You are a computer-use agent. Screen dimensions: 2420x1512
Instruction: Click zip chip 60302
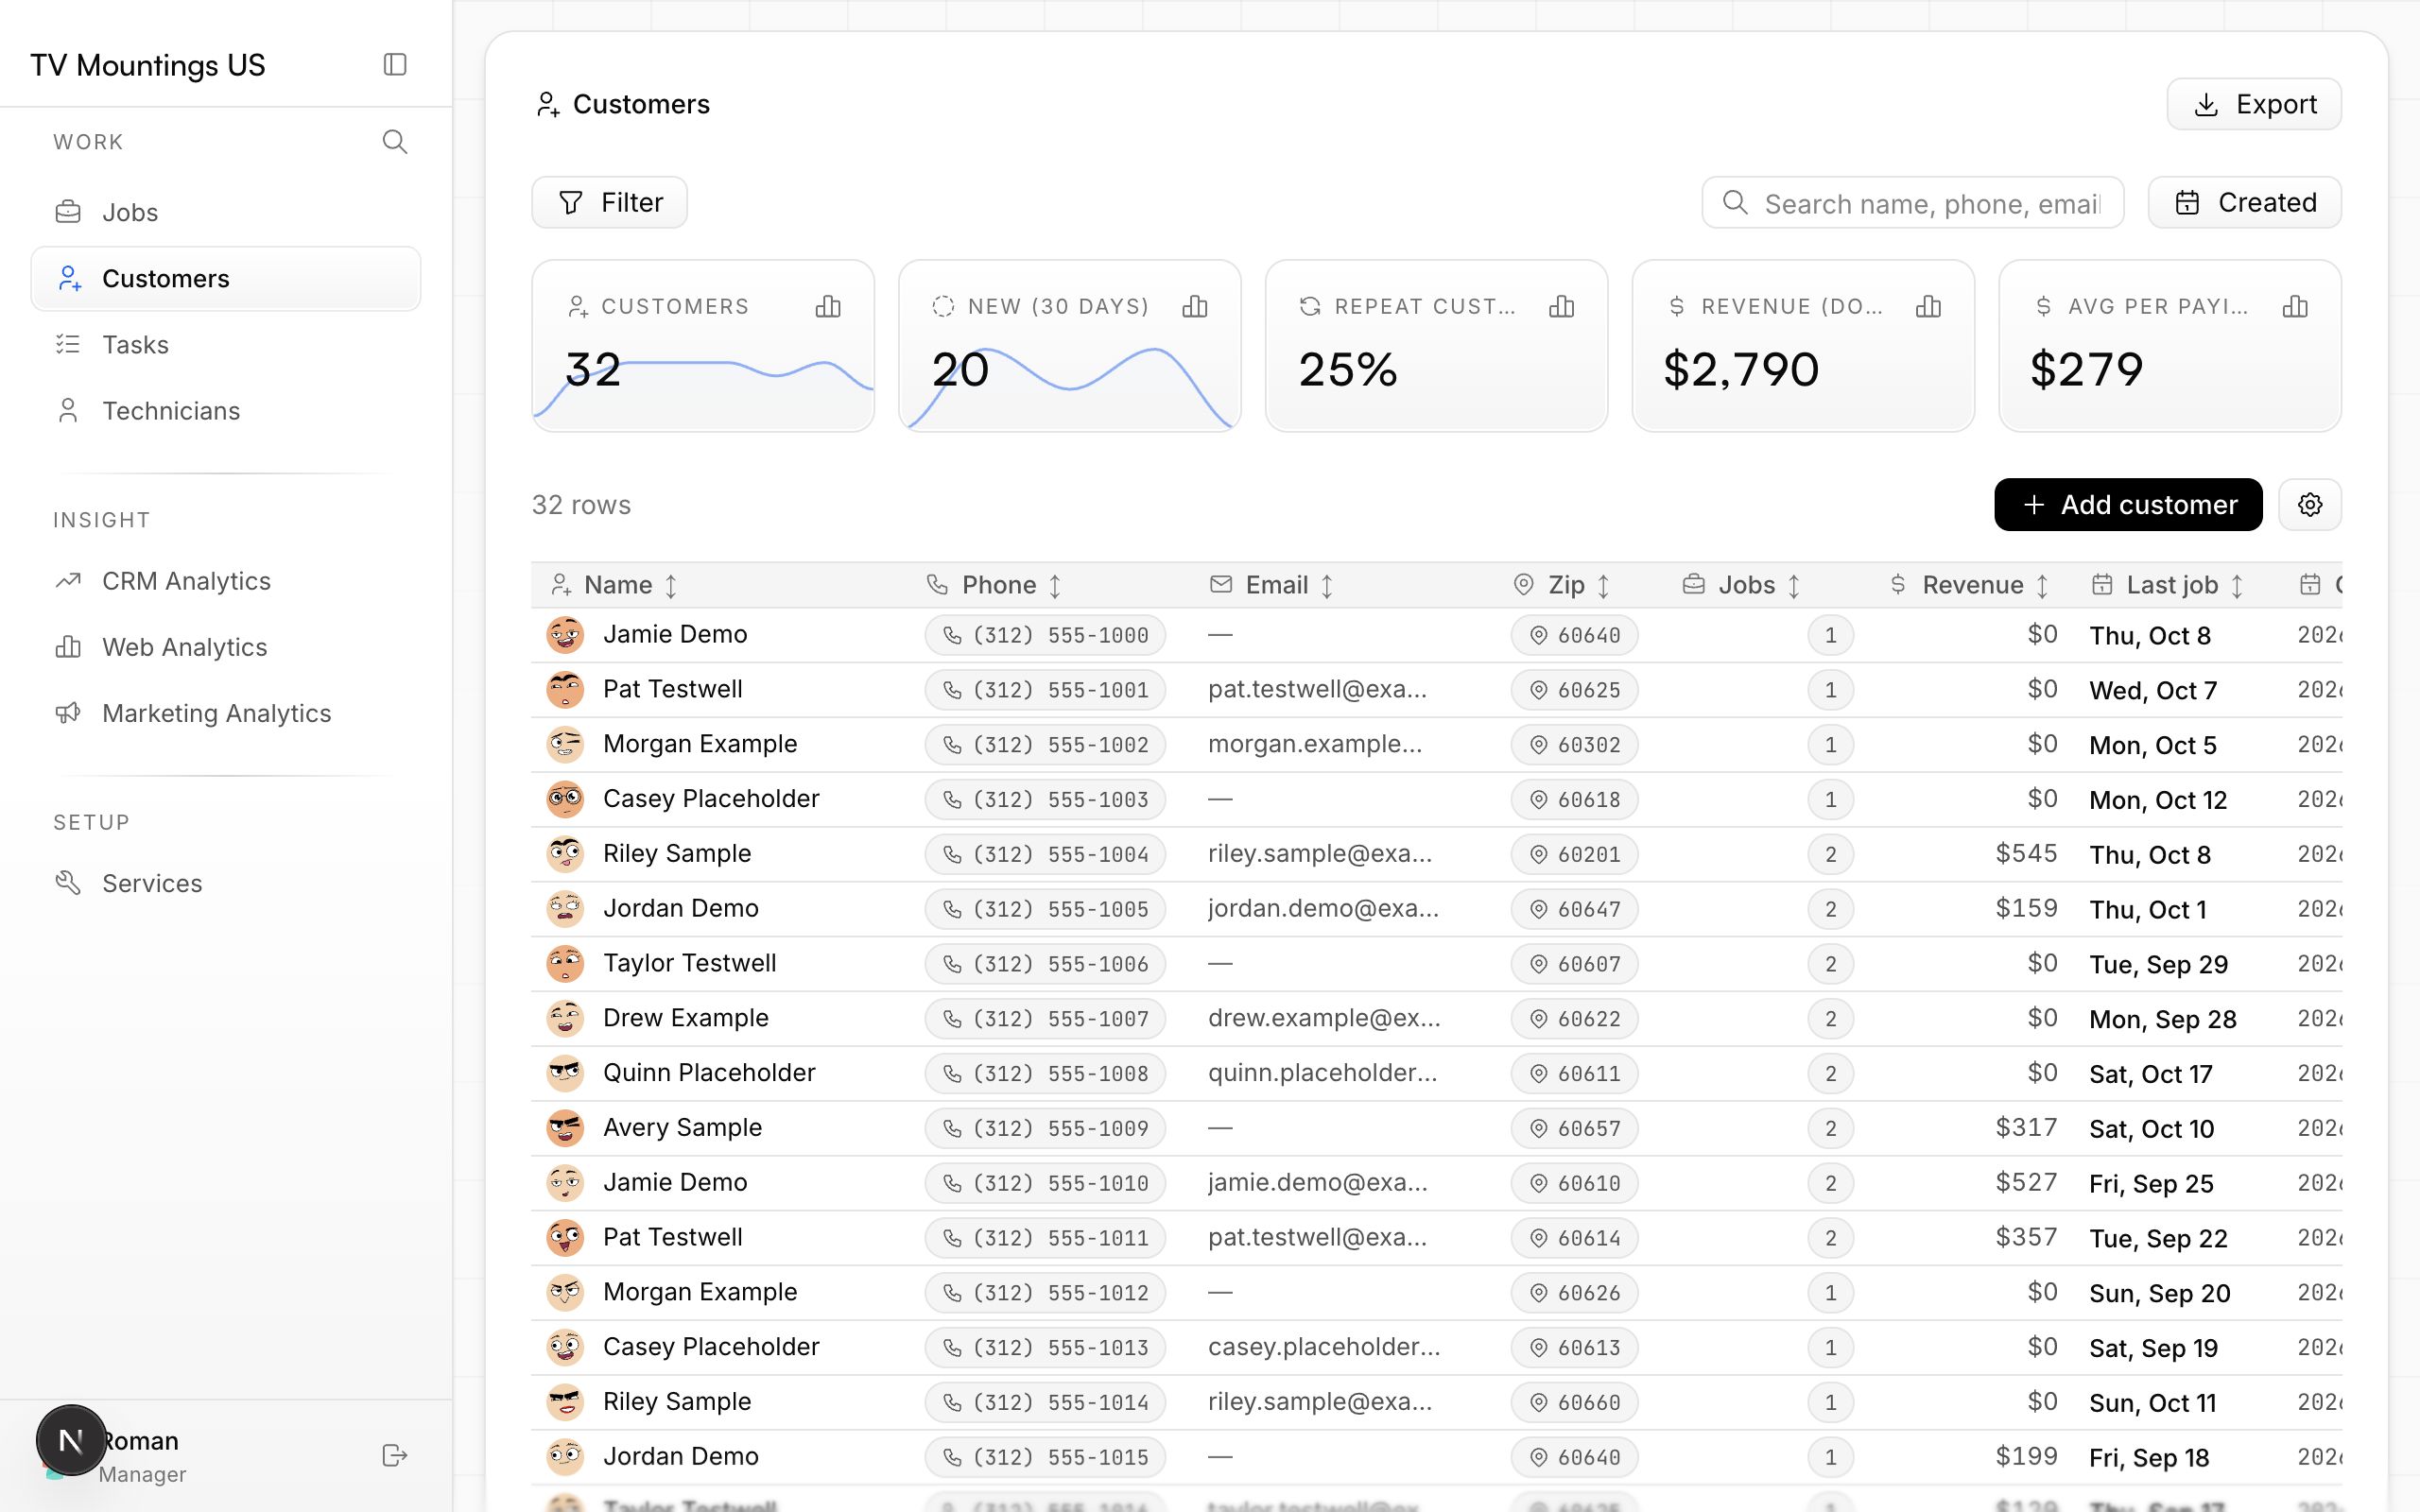(x=1574, y=745)
